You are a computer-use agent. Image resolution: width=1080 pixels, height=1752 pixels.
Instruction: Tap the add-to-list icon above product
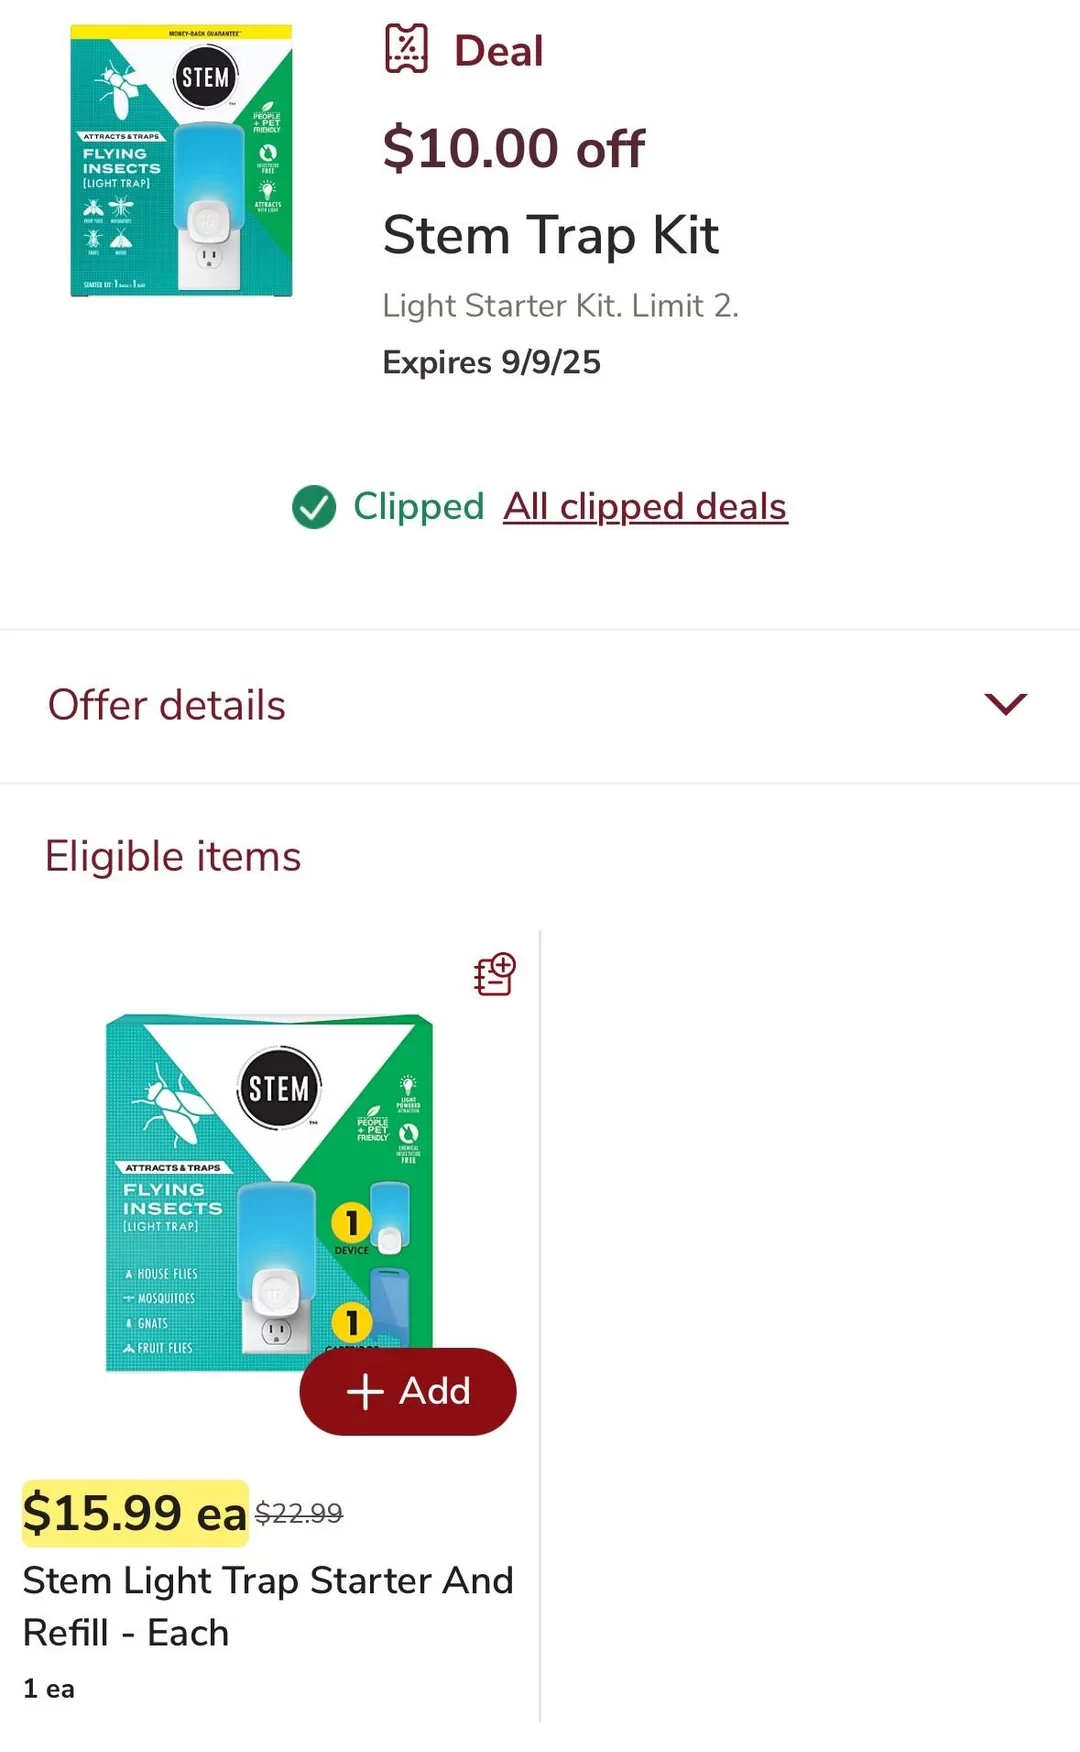[494, 975]
